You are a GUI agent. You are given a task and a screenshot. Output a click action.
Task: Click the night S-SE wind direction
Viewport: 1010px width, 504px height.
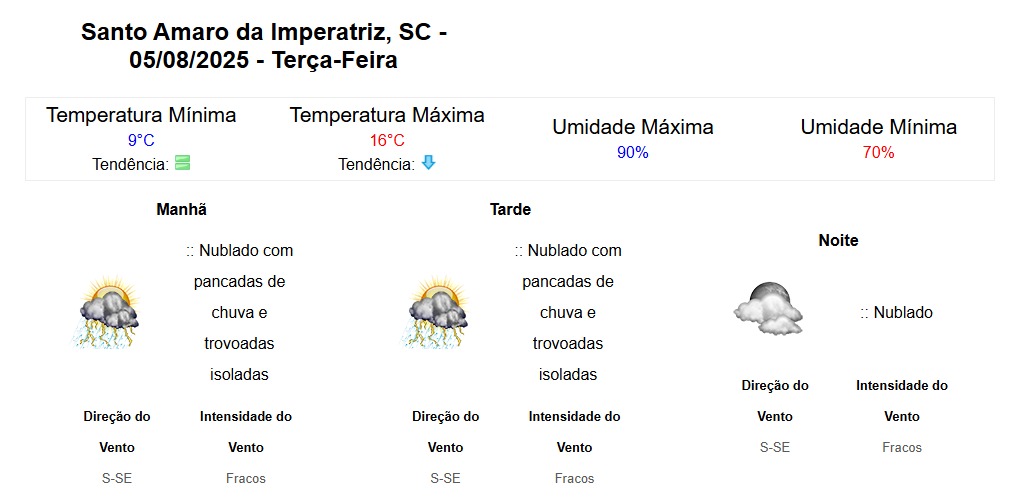(775, 447)
